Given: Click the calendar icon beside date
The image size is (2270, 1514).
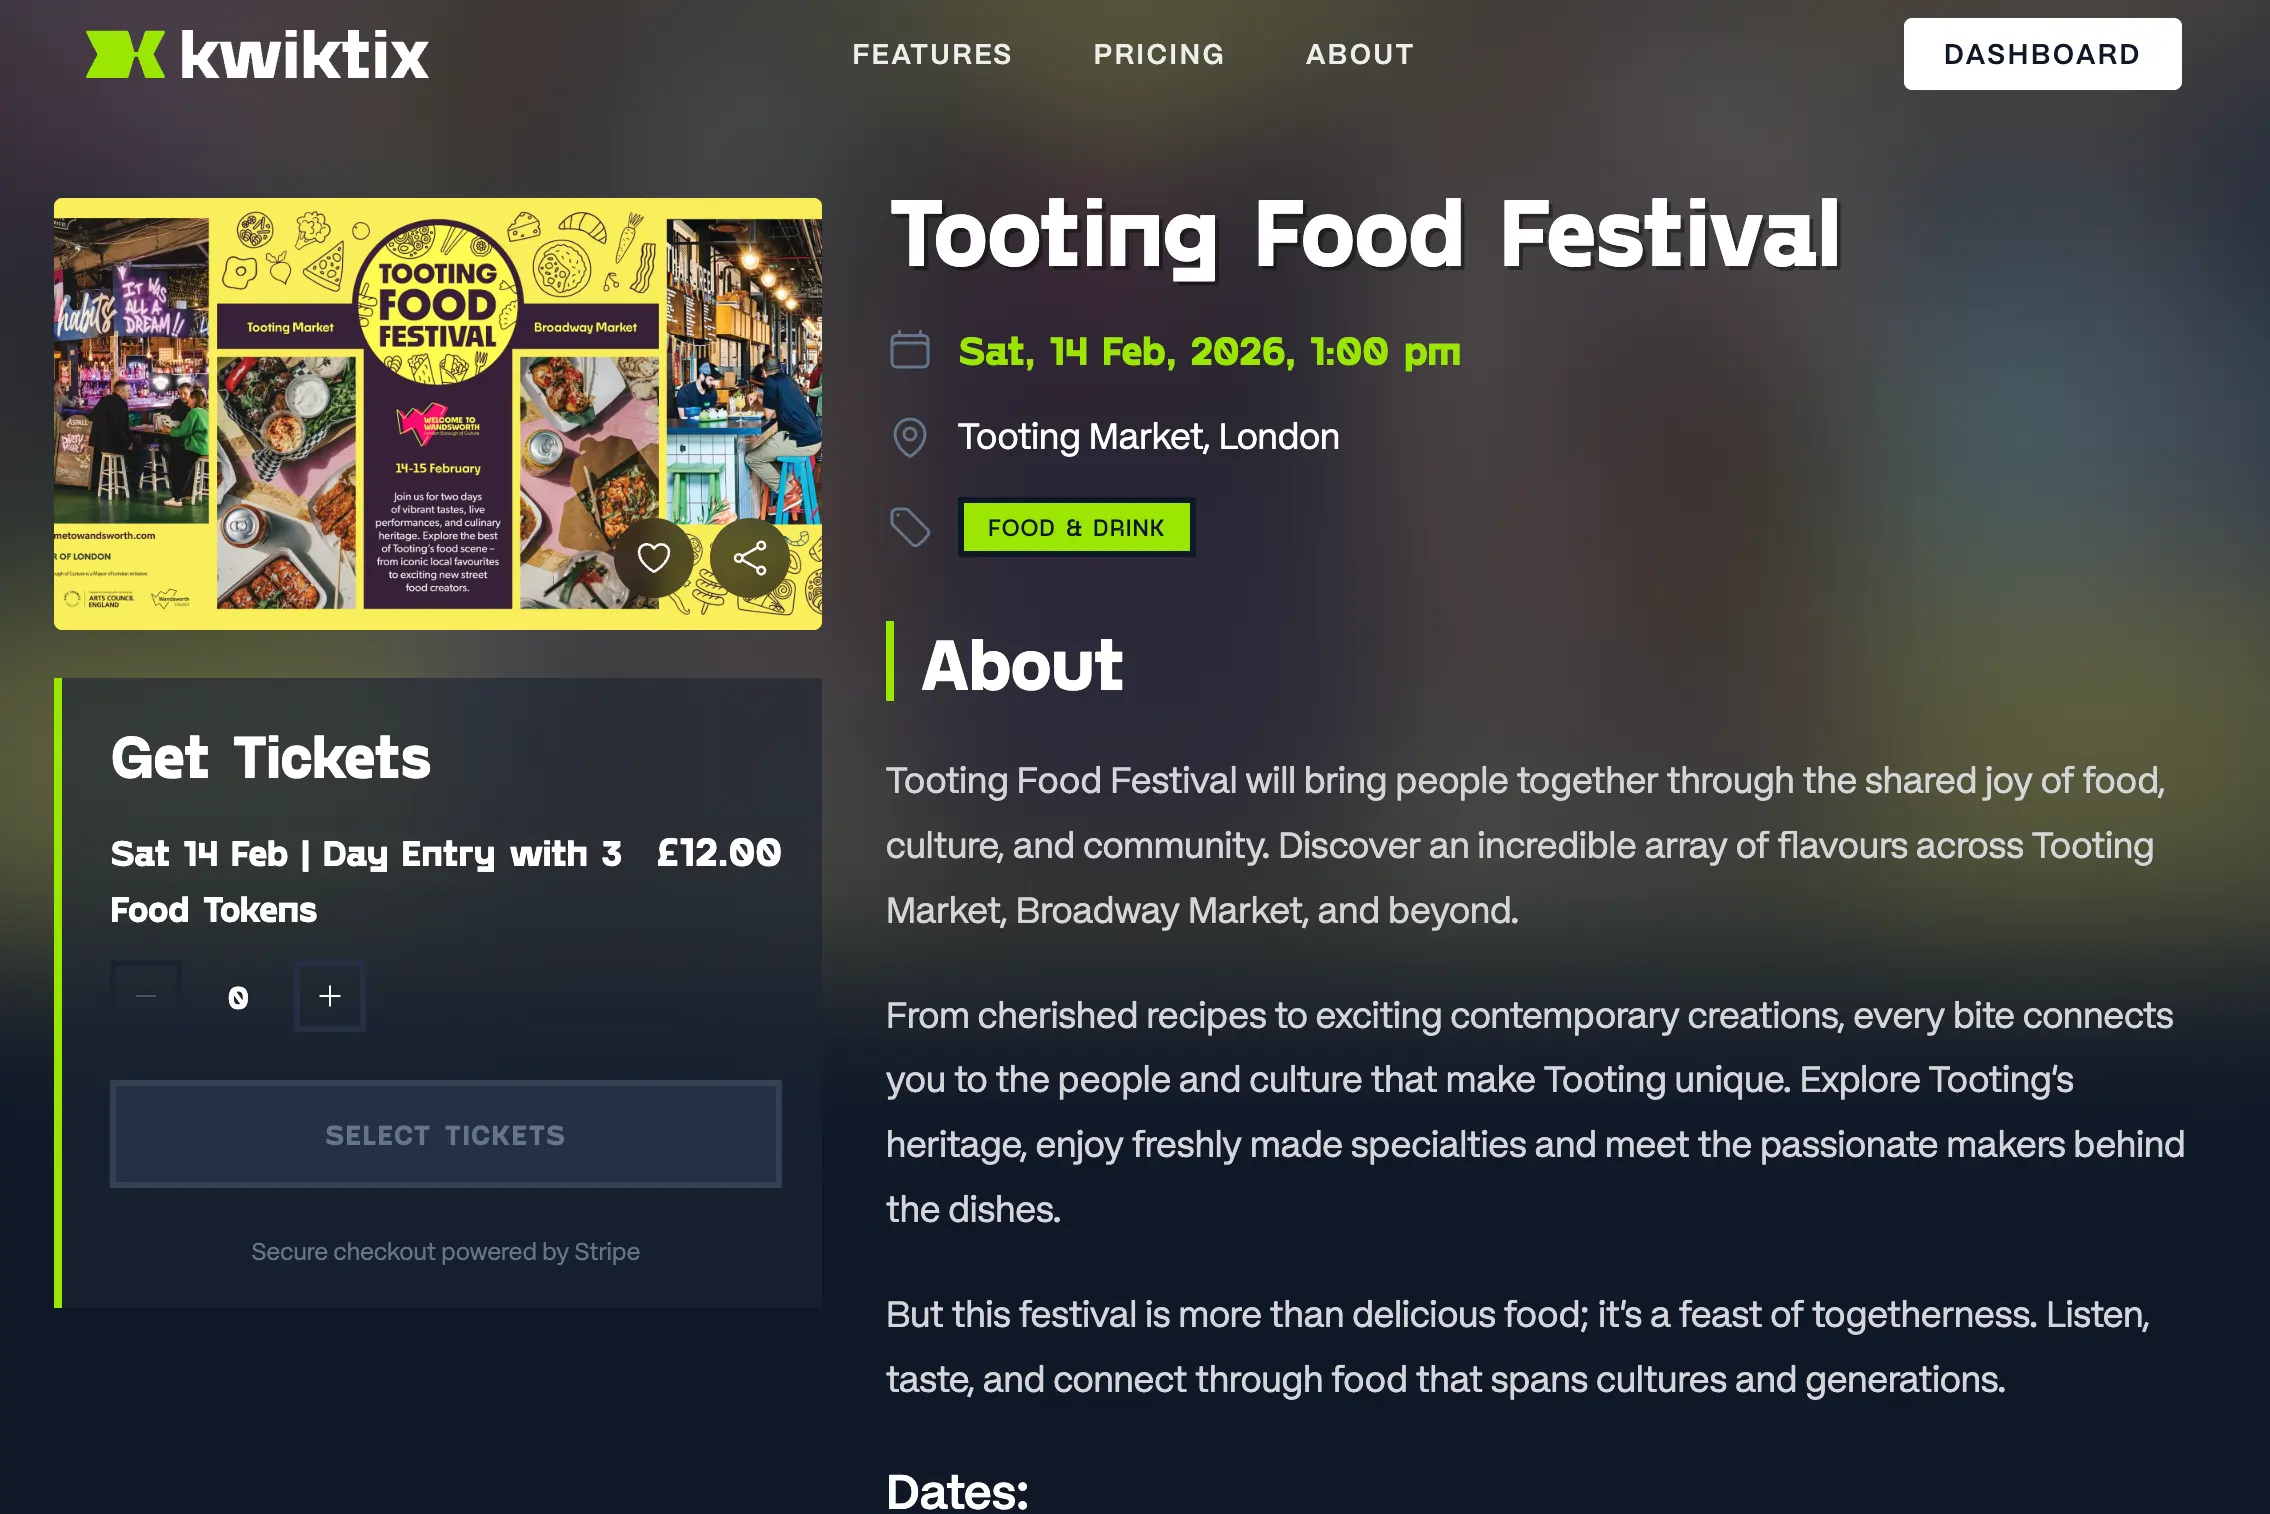Looking at the screenshot, I should (909, 351).
